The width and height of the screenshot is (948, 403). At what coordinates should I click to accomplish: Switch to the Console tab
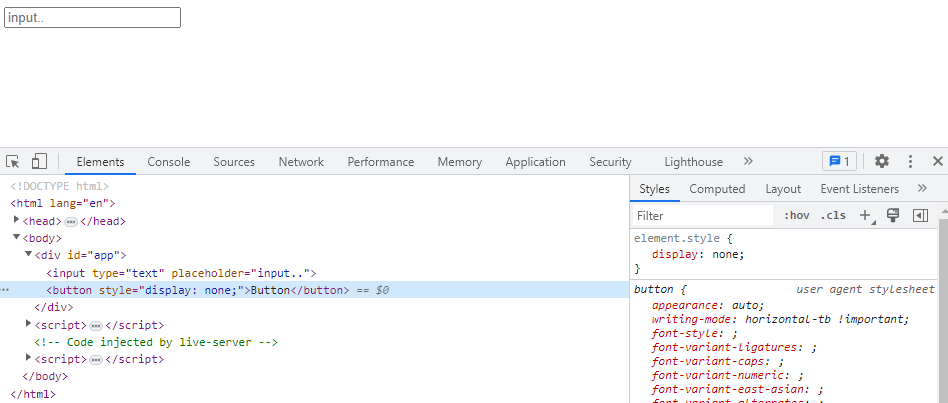[x=169, y=162]
